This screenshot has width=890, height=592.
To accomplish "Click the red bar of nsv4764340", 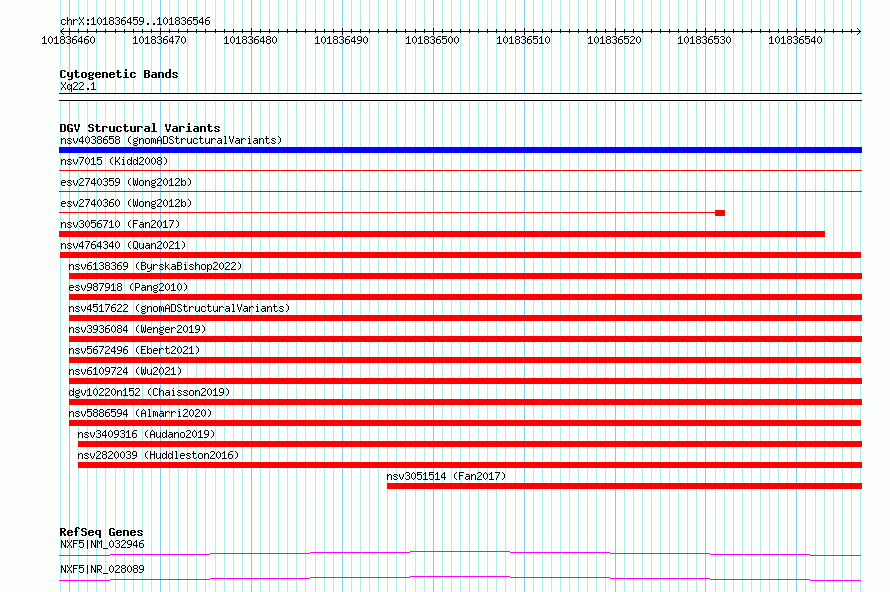I will click(x=460, y=255).
